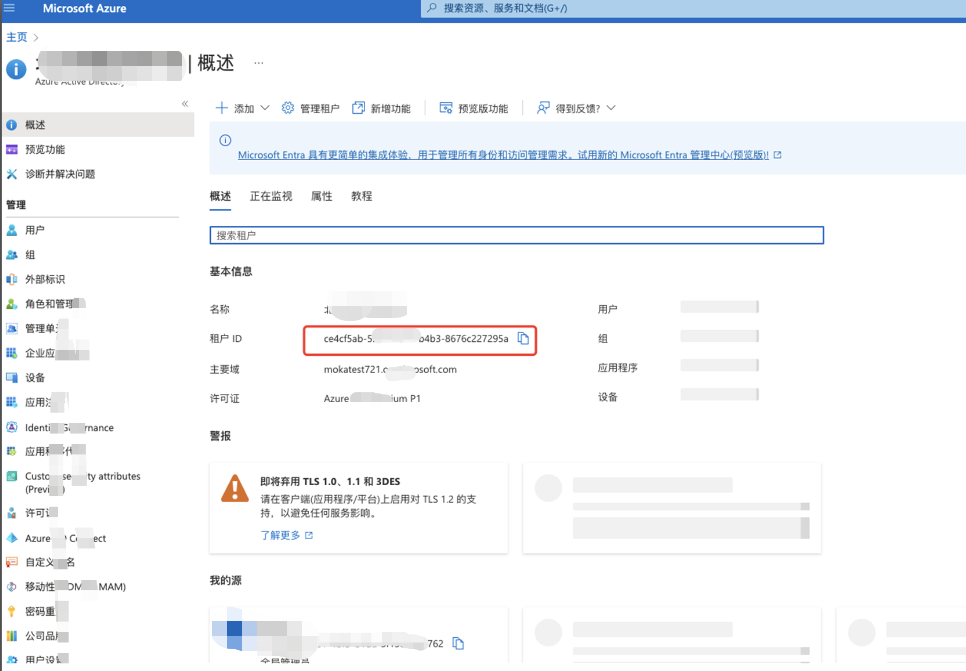The image size is (966, 671).
Task: Click the 许可证 sidebar icon
Action: 12,513
